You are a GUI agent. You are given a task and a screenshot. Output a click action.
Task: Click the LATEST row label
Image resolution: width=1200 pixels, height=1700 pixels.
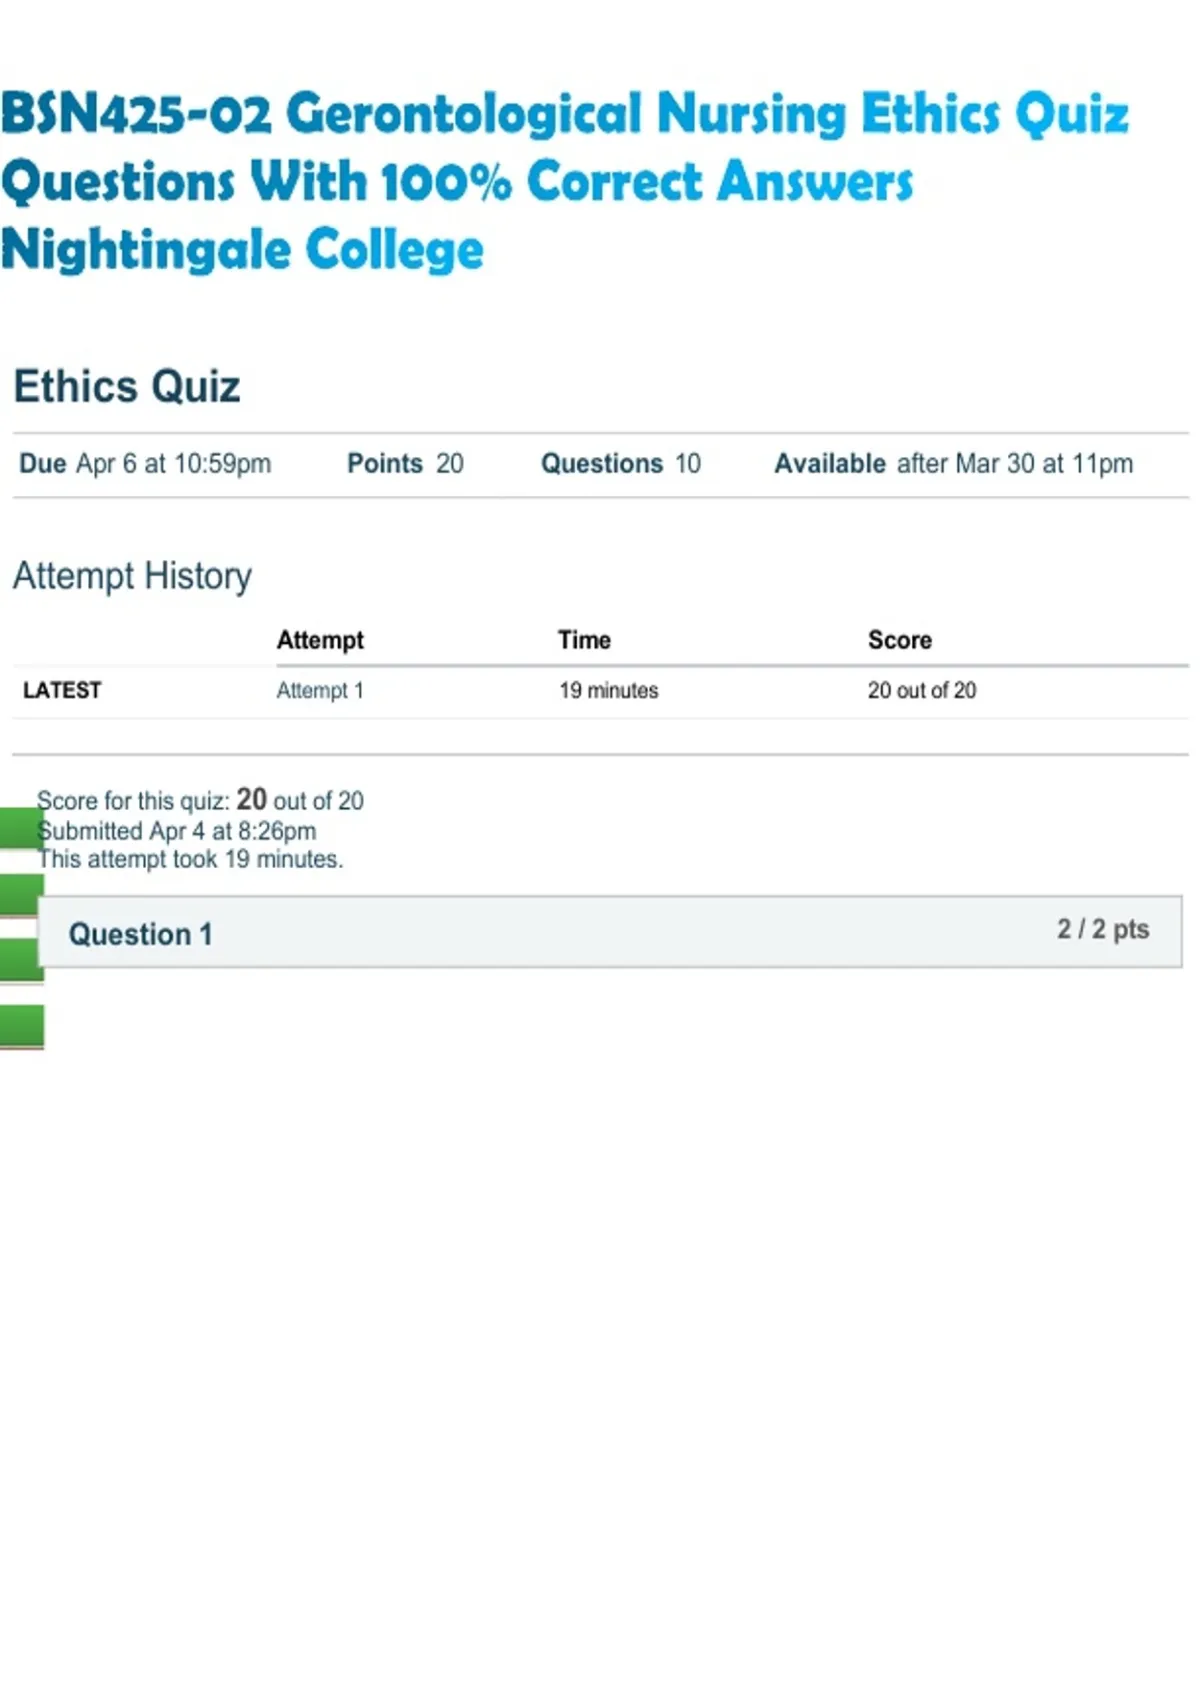tap(62, 690)
